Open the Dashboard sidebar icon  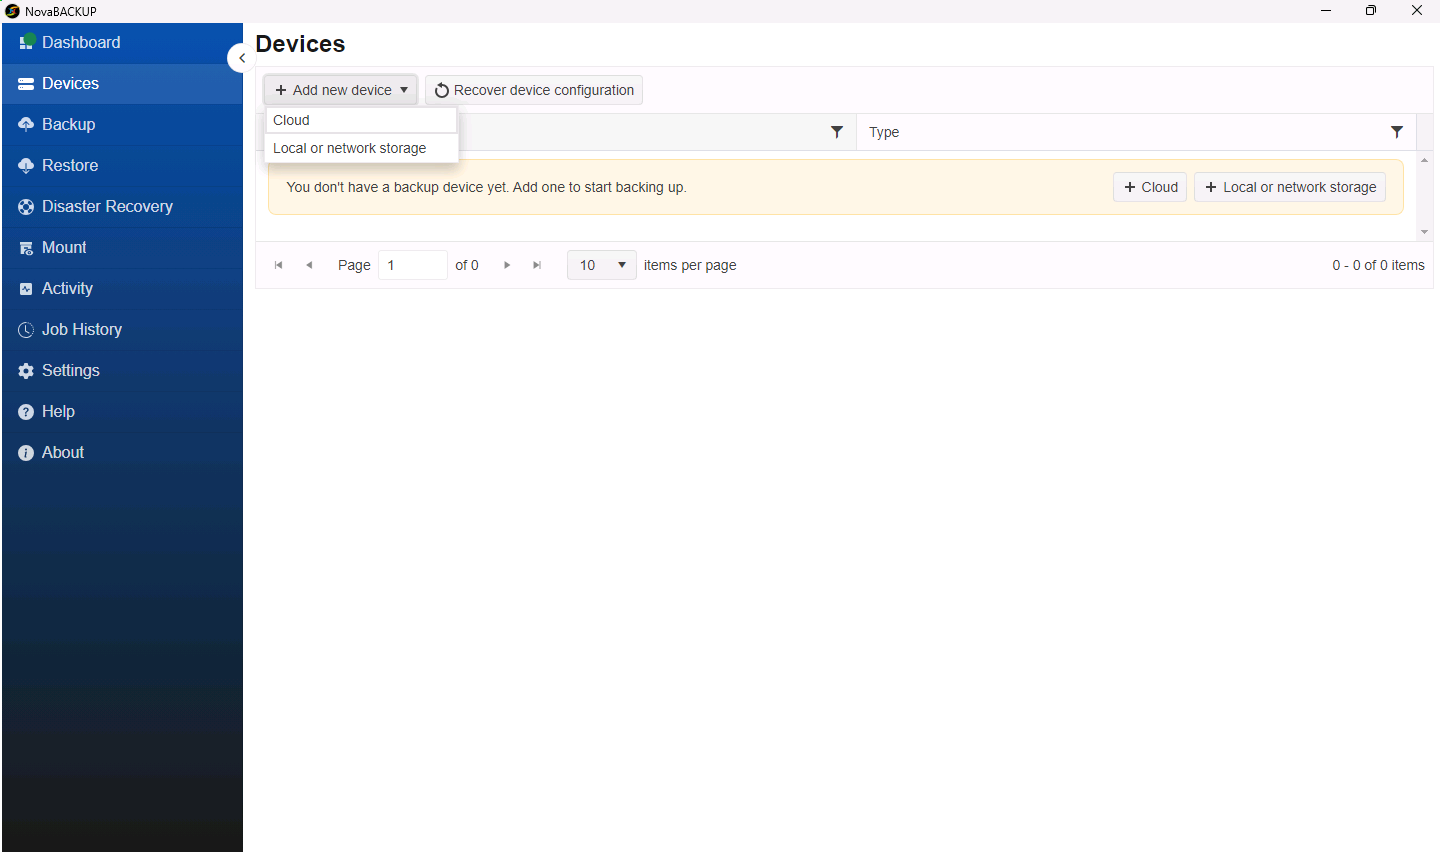27,42
